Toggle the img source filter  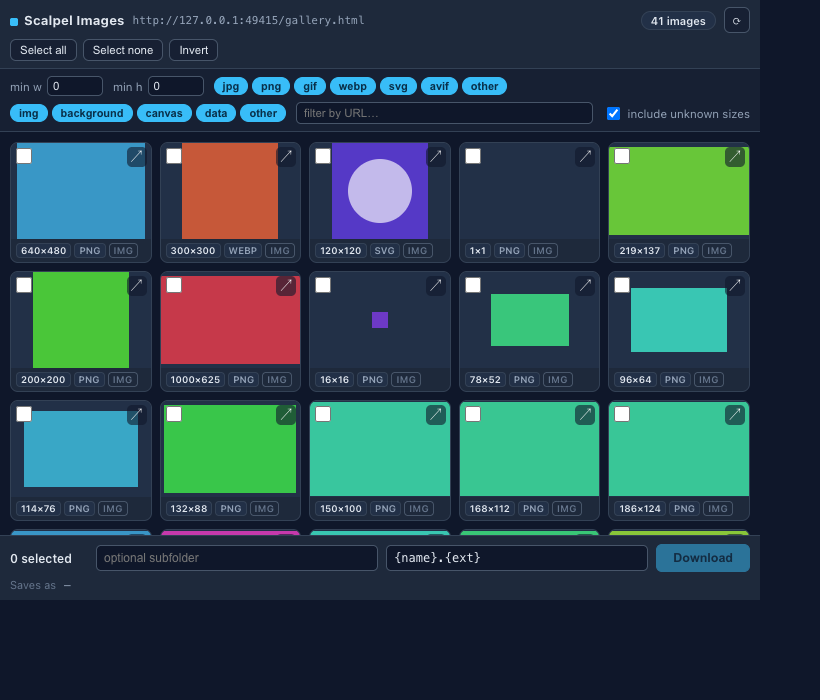(29, 113)
